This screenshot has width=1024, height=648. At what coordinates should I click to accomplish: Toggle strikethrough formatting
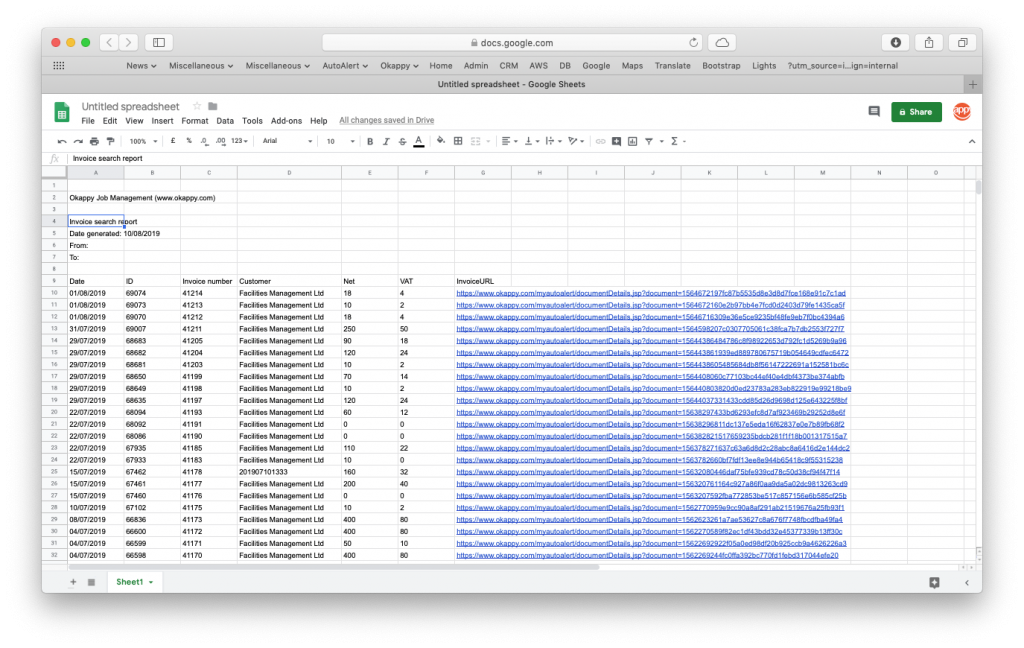click(402, 141)
